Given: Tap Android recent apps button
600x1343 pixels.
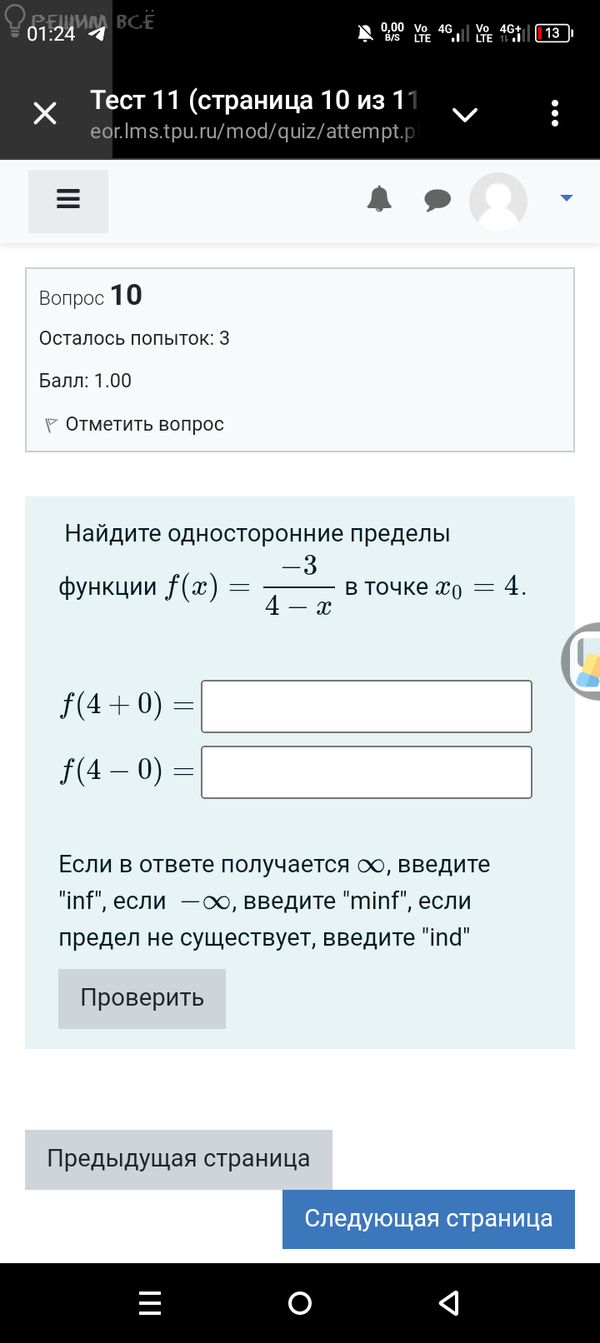Looking at the screenshot, I should (150, 1302).
